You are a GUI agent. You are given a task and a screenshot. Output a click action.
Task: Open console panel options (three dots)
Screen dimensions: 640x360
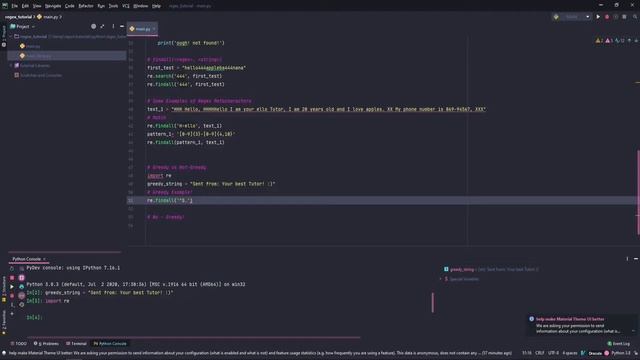pos(627,259)
